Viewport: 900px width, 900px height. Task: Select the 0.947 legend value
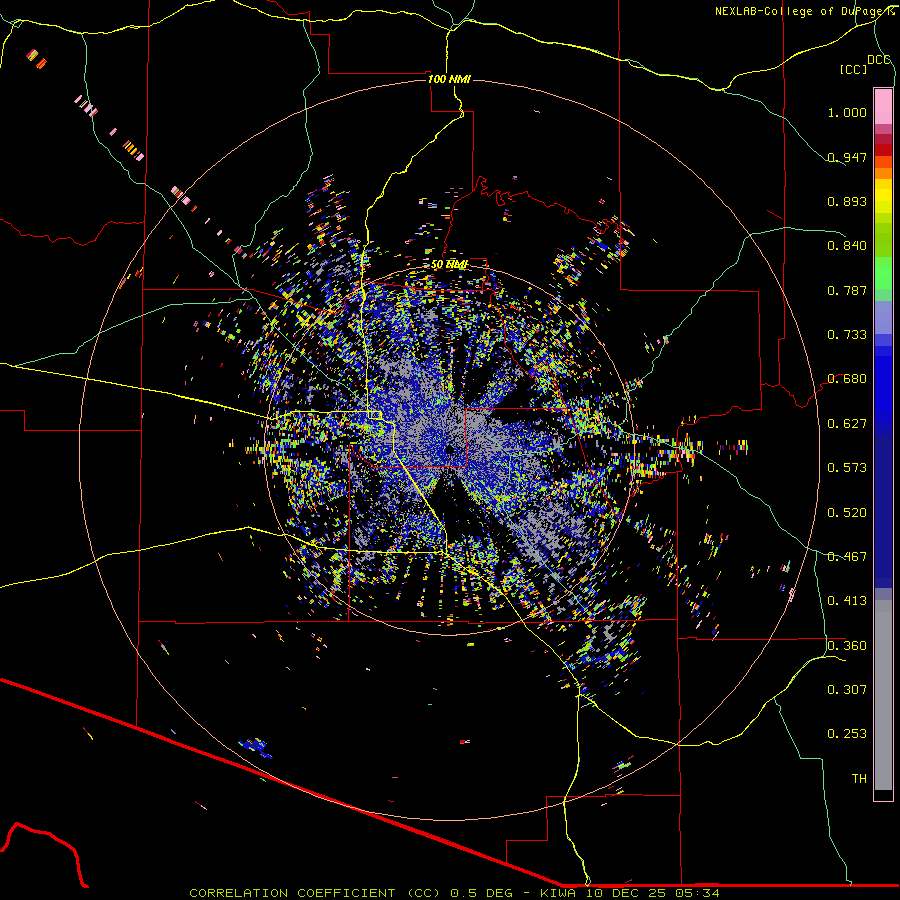click(x=847, y=157)
